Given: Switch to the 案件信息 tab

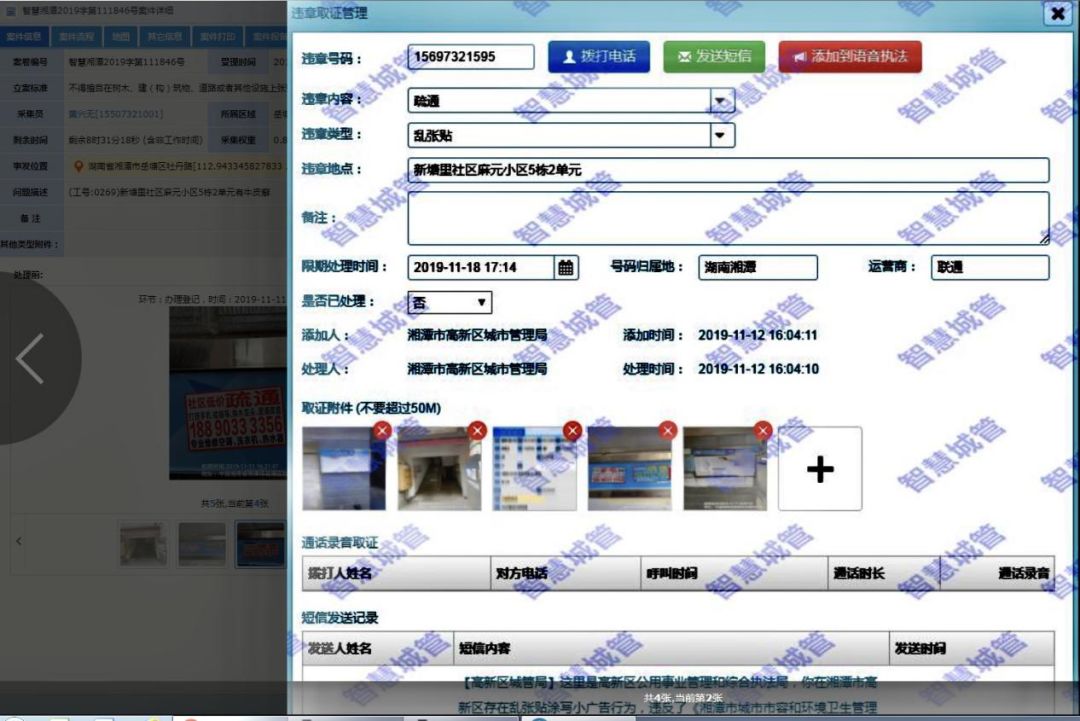Looking at the screenshot, I should coord(25,36).
